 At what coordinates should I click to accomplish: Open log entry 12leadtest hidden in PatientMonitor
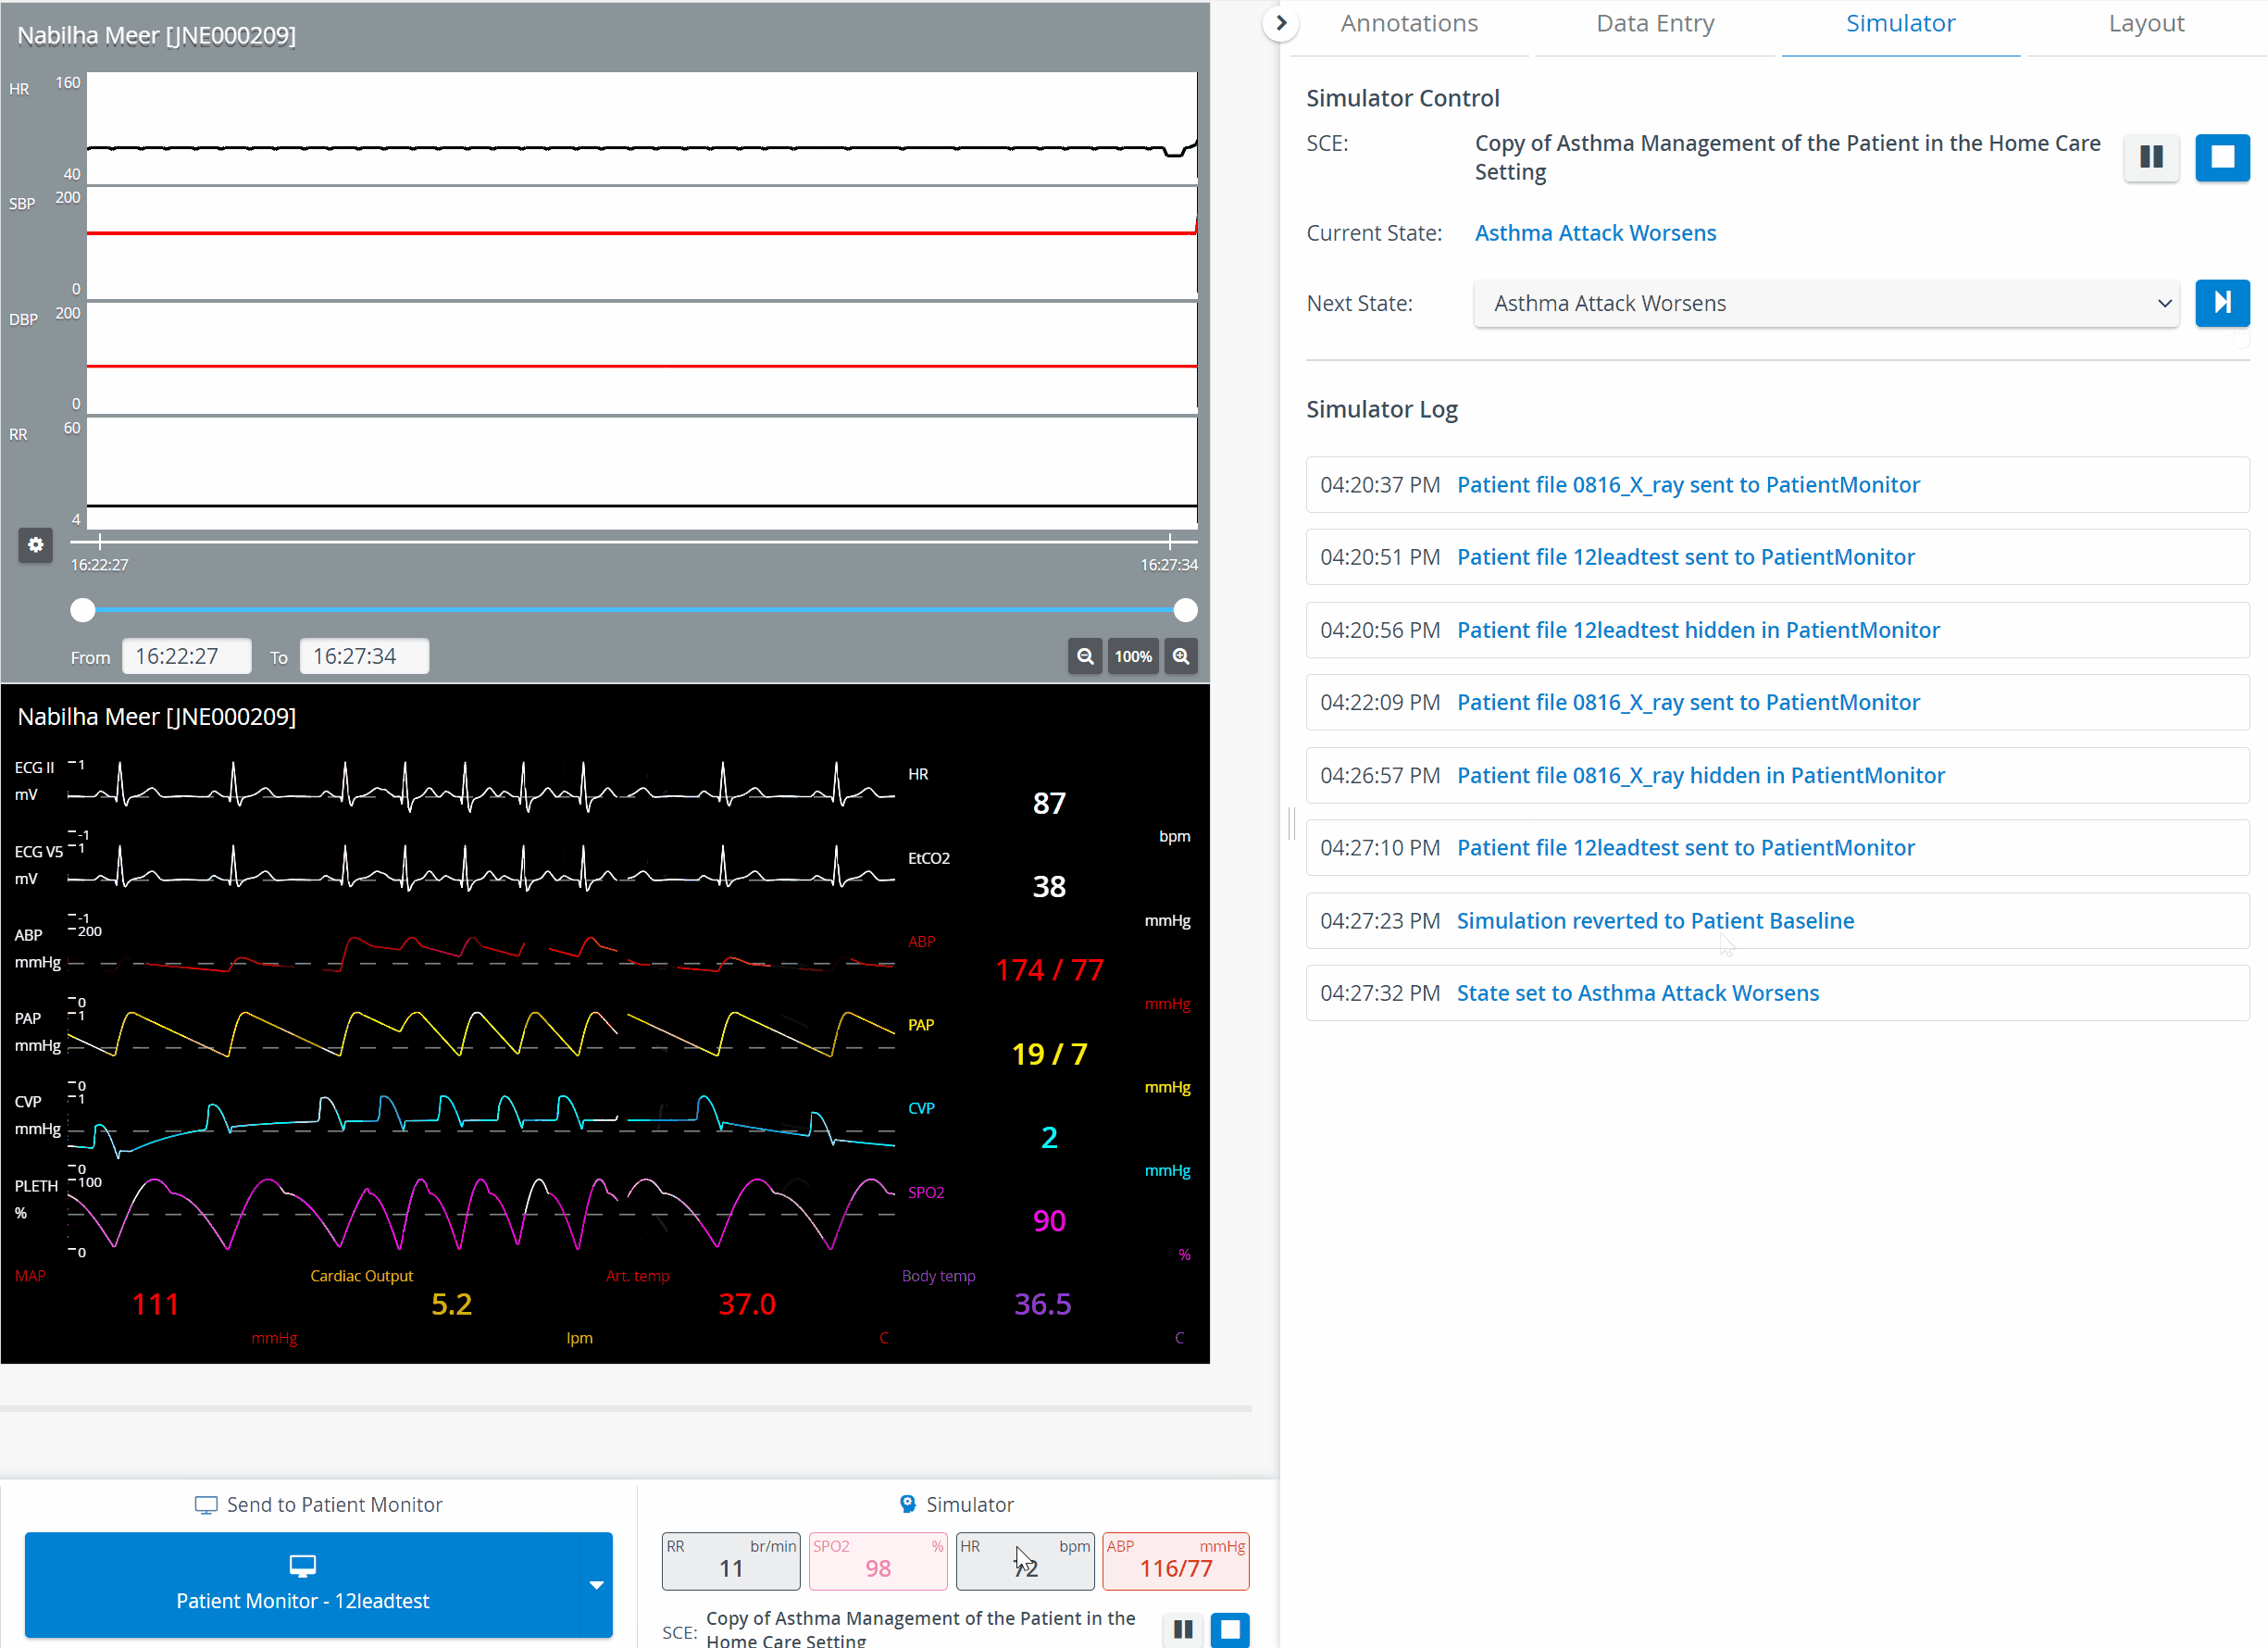(x=1777, y=630)
